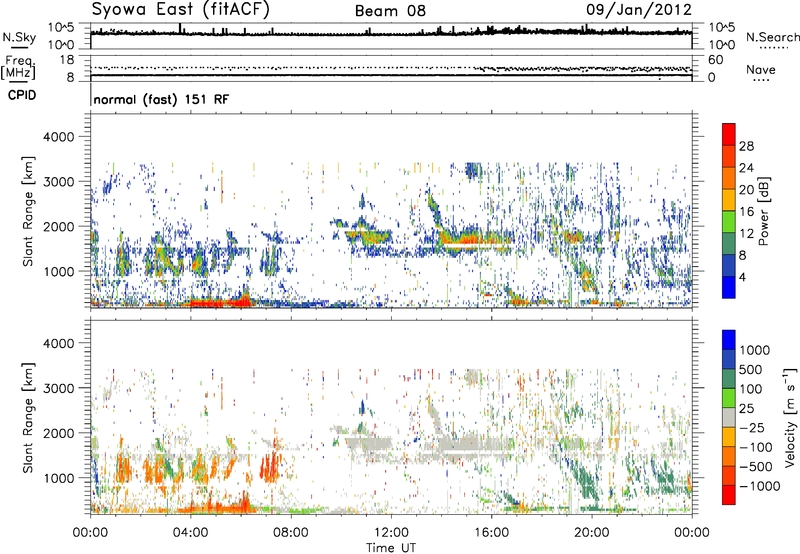This screenshot has height=554, width=800.
Task: Click the noise trace in the N.Sky panel
Action: coord(391,34)
